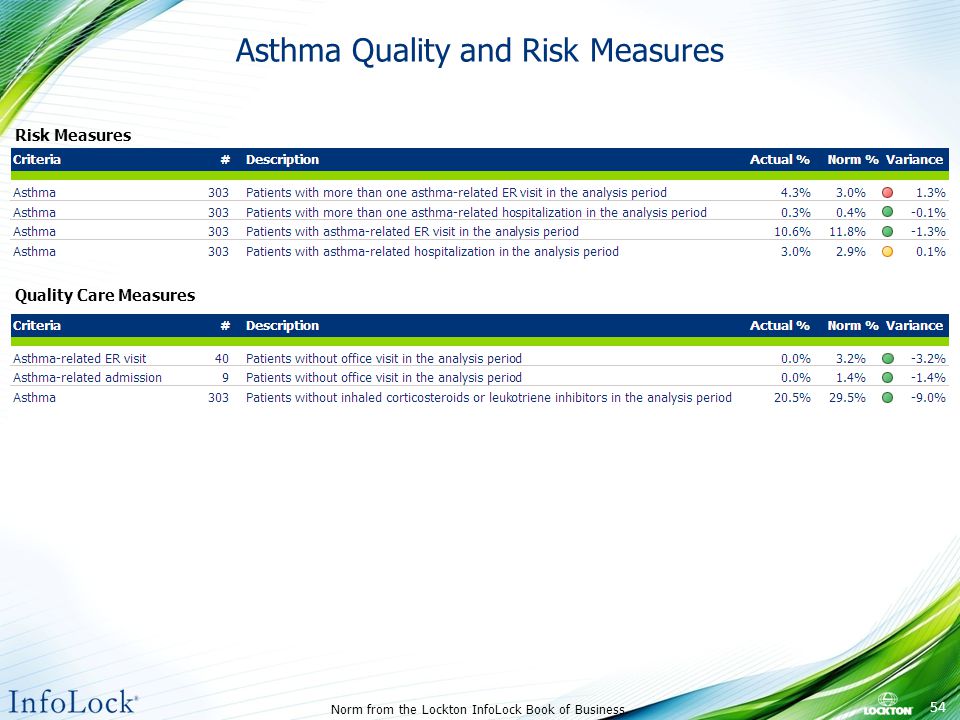This screenshot has width=960, height=720.
Task: Click Actual % header in Quality Care table
Action: click(779, 326)
